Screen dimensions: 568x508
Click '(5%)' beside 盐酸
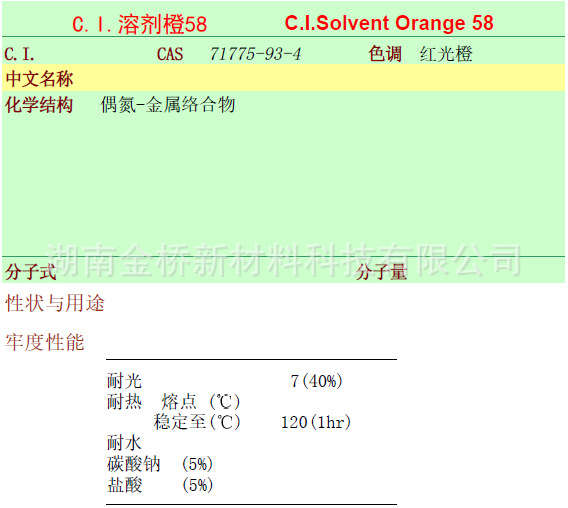click(x=197, y=485)
